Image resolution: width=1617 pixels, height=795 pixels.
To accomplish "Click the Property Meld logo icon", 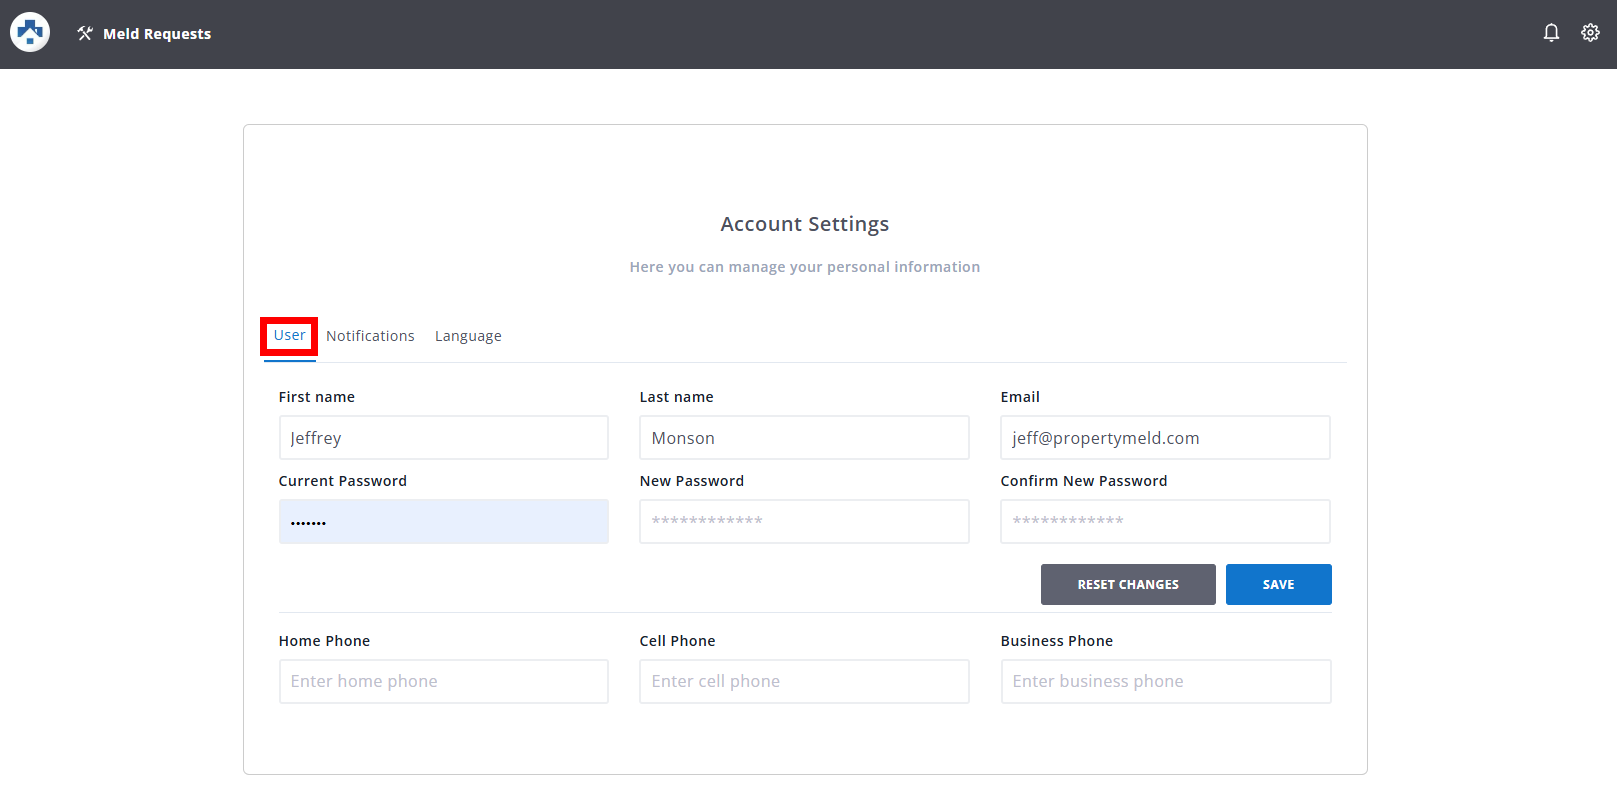I will 30,33.
